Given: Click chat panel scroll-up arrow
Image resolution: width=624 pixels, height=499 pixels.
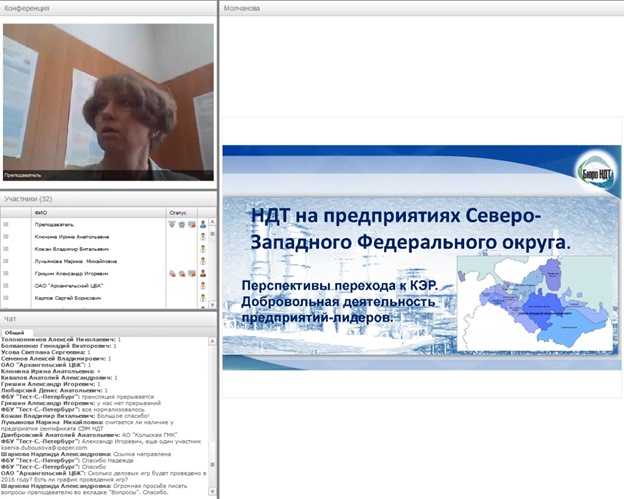Looking at the screenshot, I should coord(213,341).
